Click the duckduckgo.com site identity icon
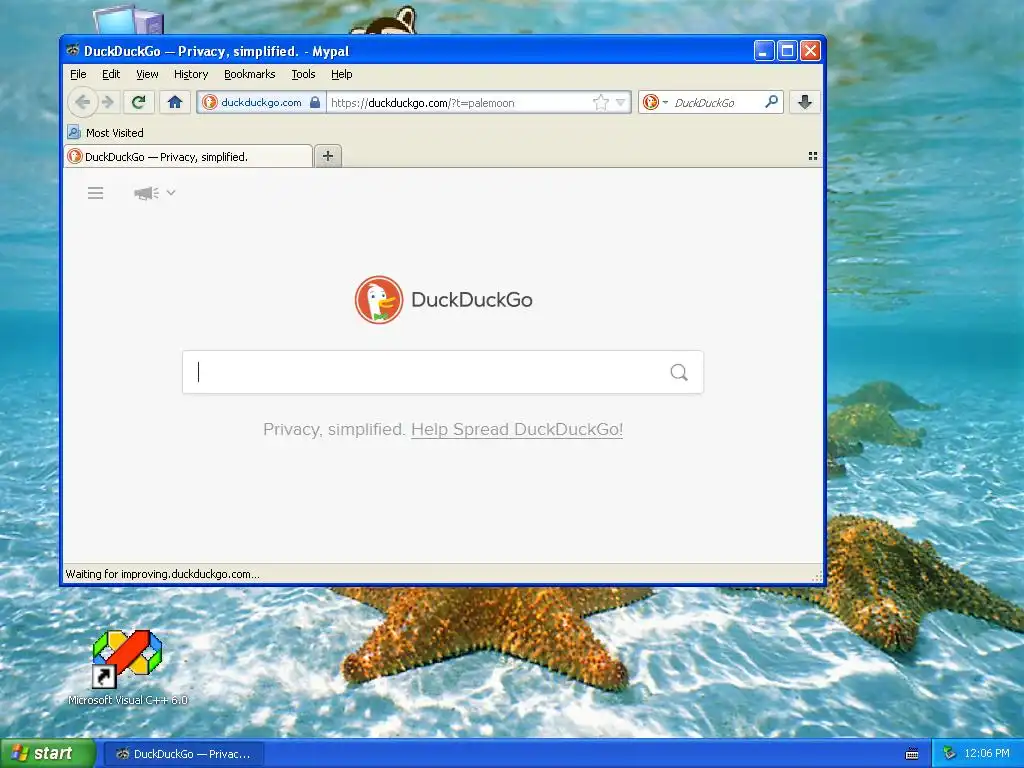This screenshot has height=768, width=1024. [x=210, y=103]
